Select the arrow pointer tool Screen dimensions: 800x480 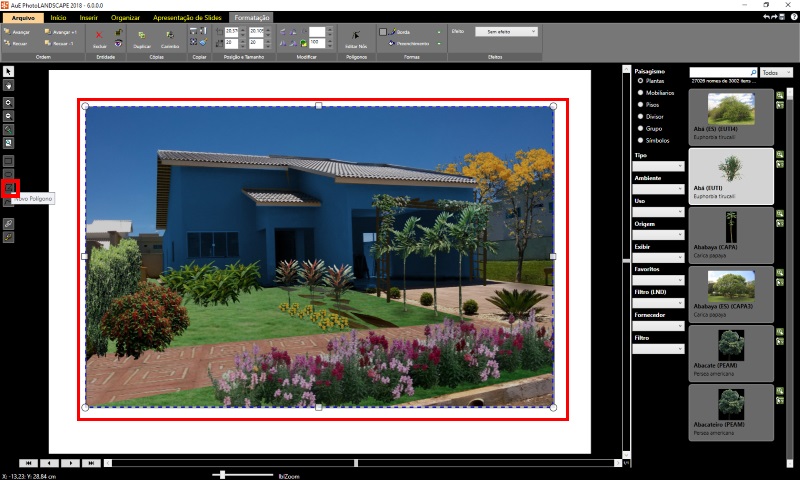click(8, 71)
